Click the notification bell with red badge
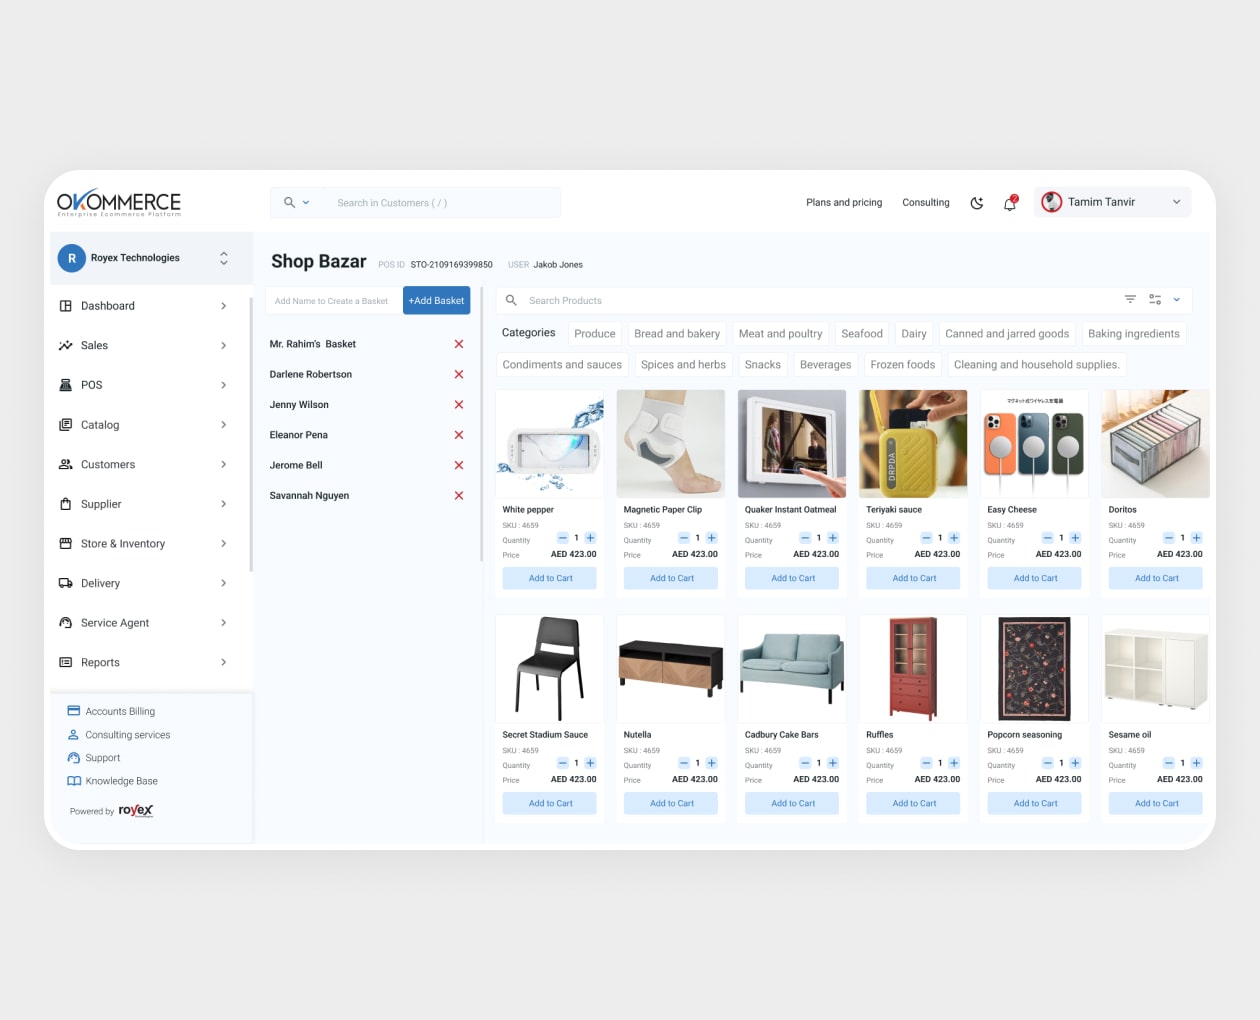The image size is (1260, 1020). pos(1009,202)
